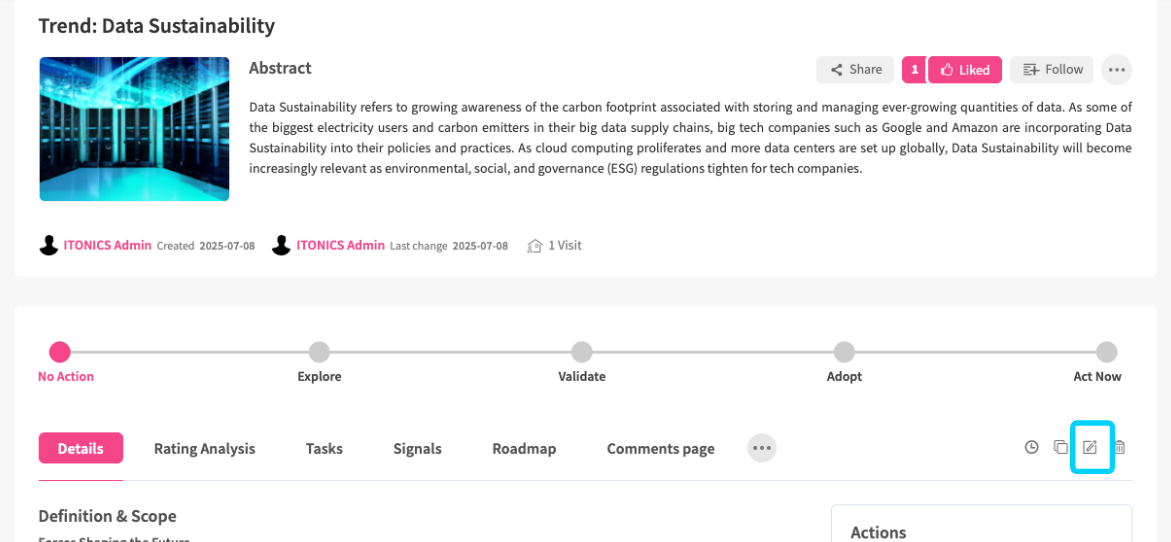Open the ITONICS Admin creator profile link

107,245
